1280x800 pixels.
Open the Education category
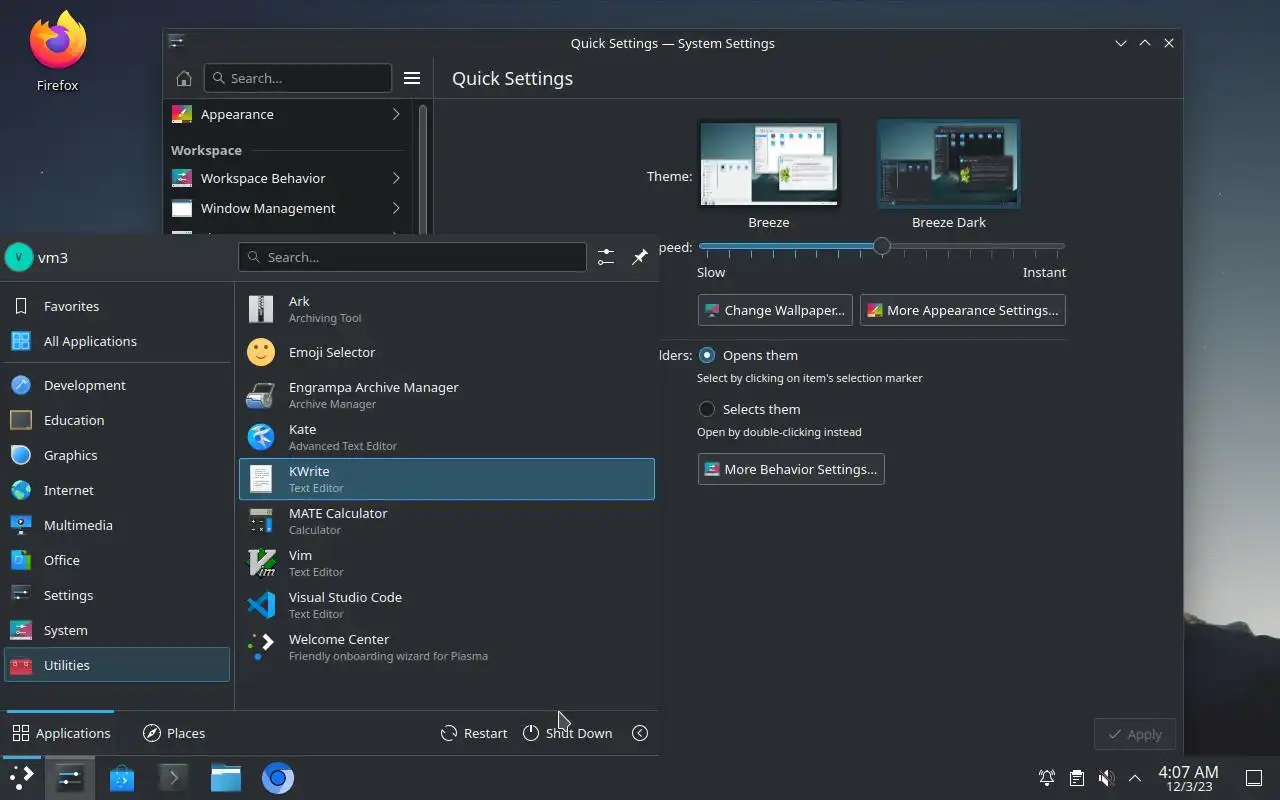117,420
